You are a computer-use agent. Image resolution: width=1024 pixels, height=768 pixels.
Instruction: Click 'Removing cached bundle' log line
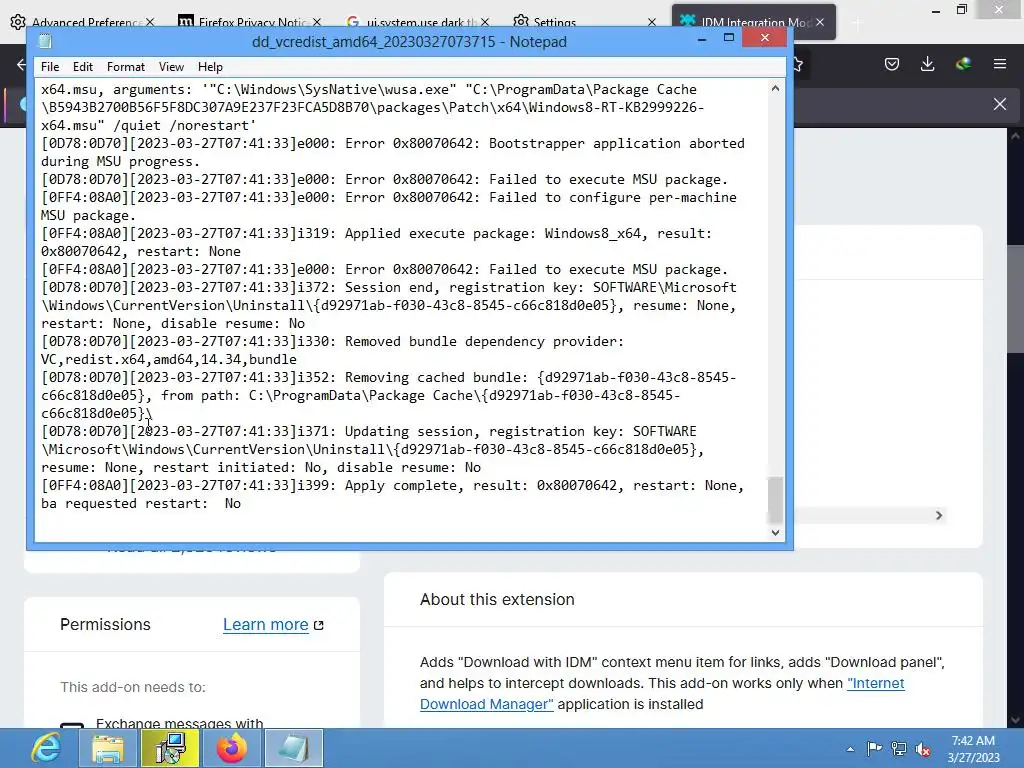[x=389, y=377]
